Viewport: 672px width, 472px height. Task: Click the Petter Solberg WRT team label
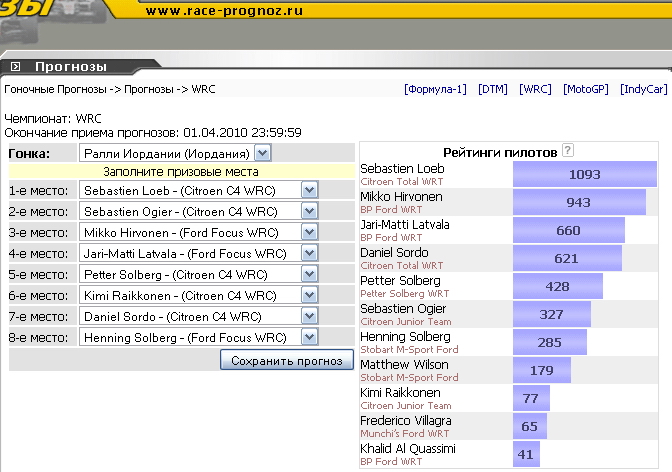(405, 293)
